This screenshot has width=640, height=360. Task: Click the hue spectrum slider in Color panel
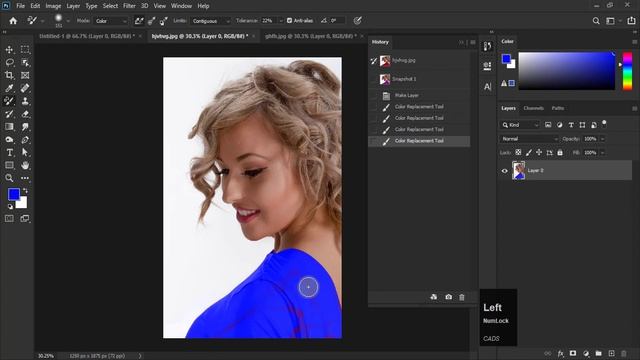627,71
